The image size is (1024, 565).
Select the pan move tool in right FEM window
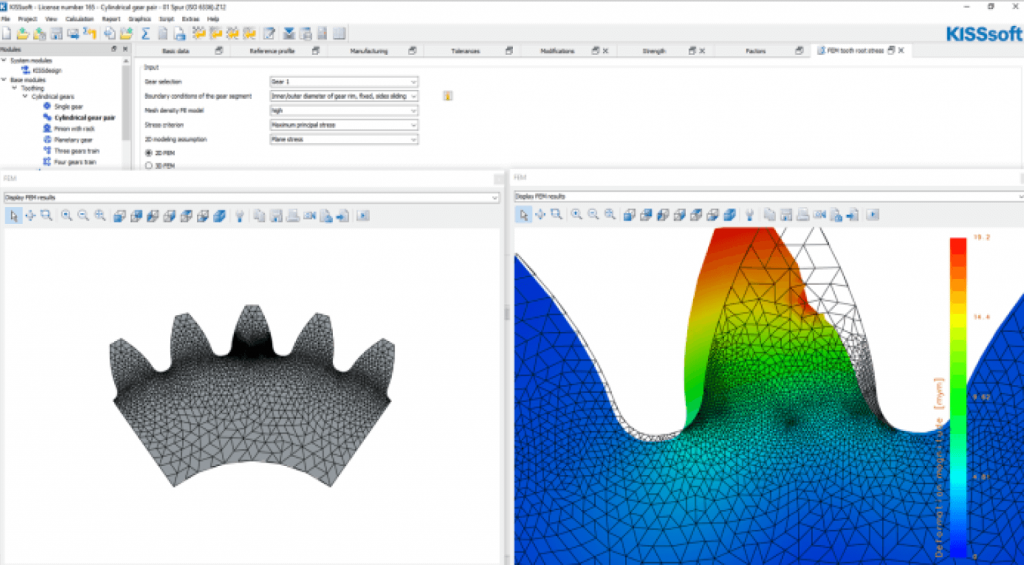[x=540, y=214]
